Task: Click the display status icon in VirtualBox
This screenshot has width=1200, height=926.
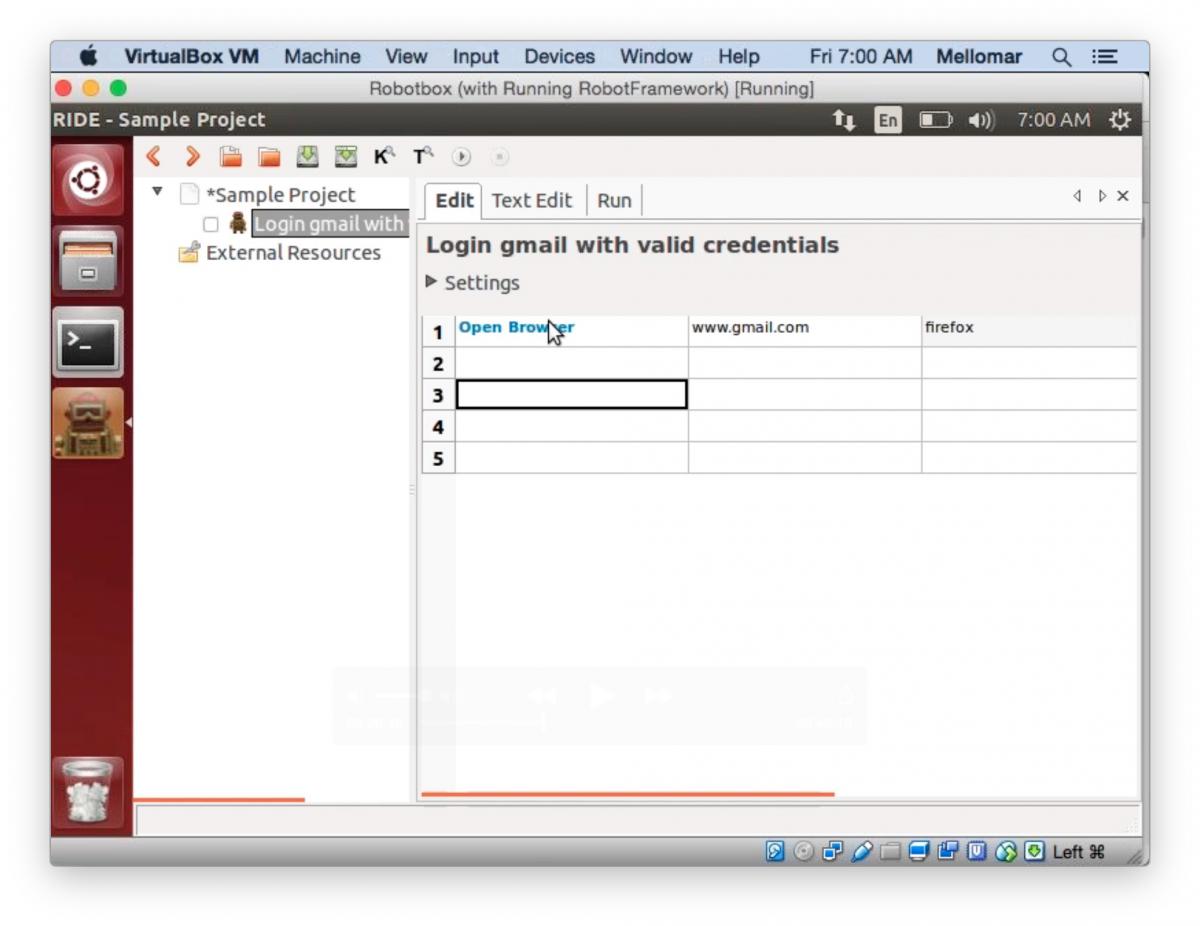Action: pos(919,852)
